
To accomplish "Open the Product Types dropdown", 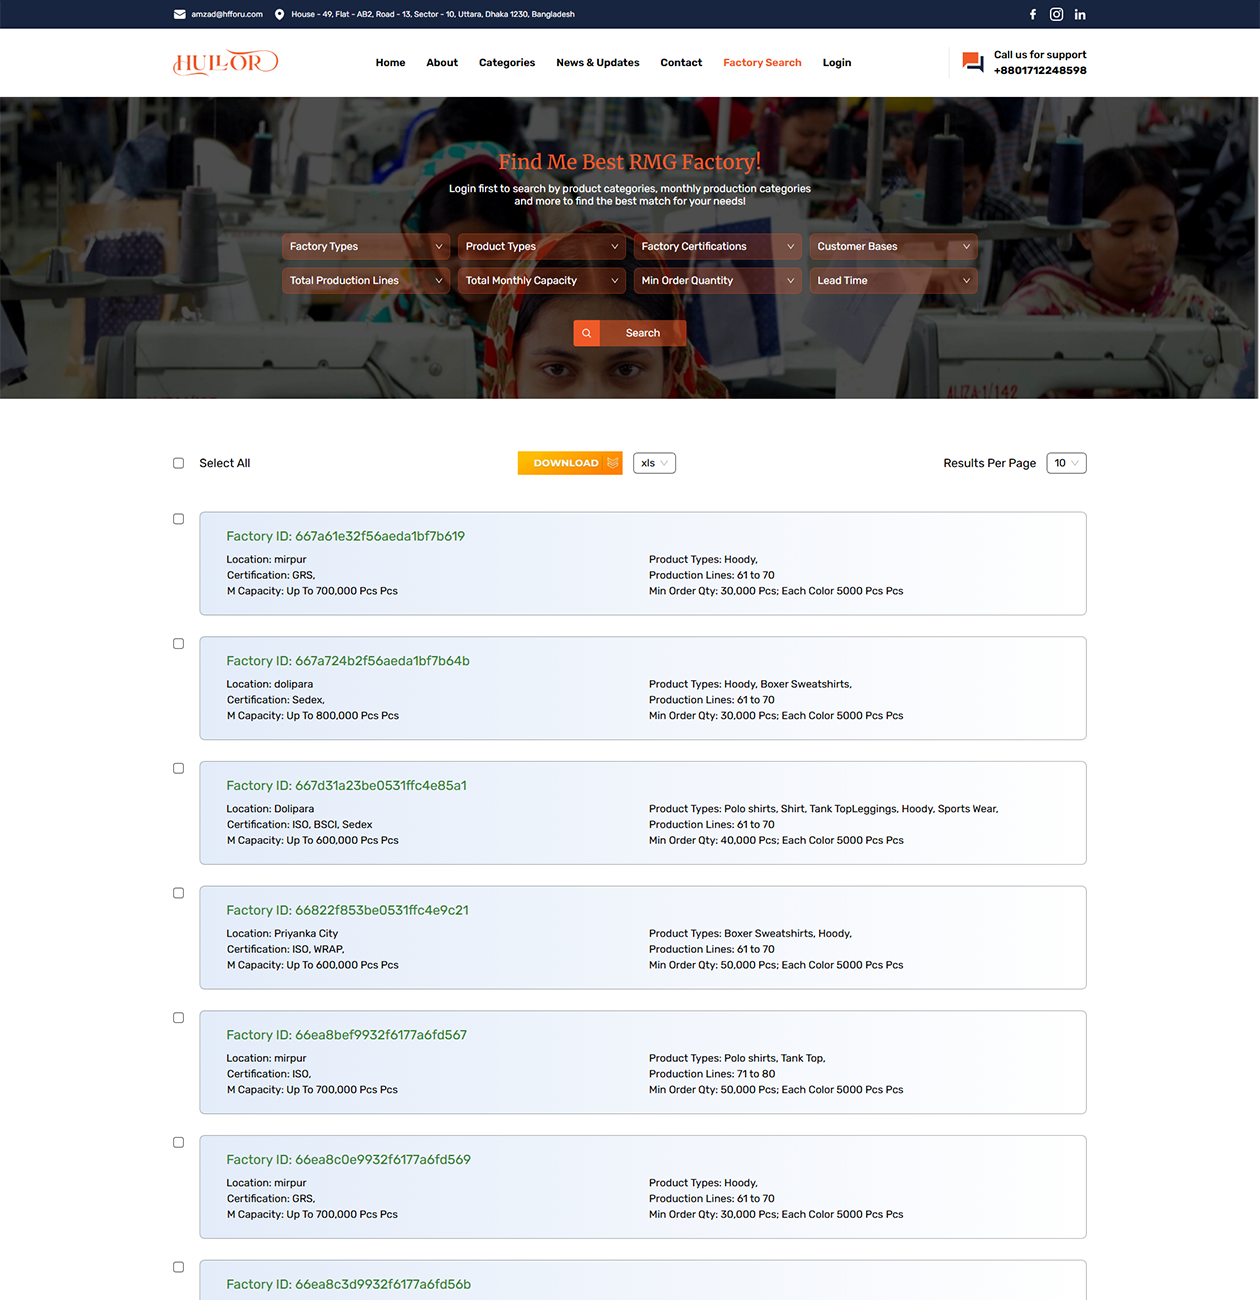I will [x=542, y=247].
